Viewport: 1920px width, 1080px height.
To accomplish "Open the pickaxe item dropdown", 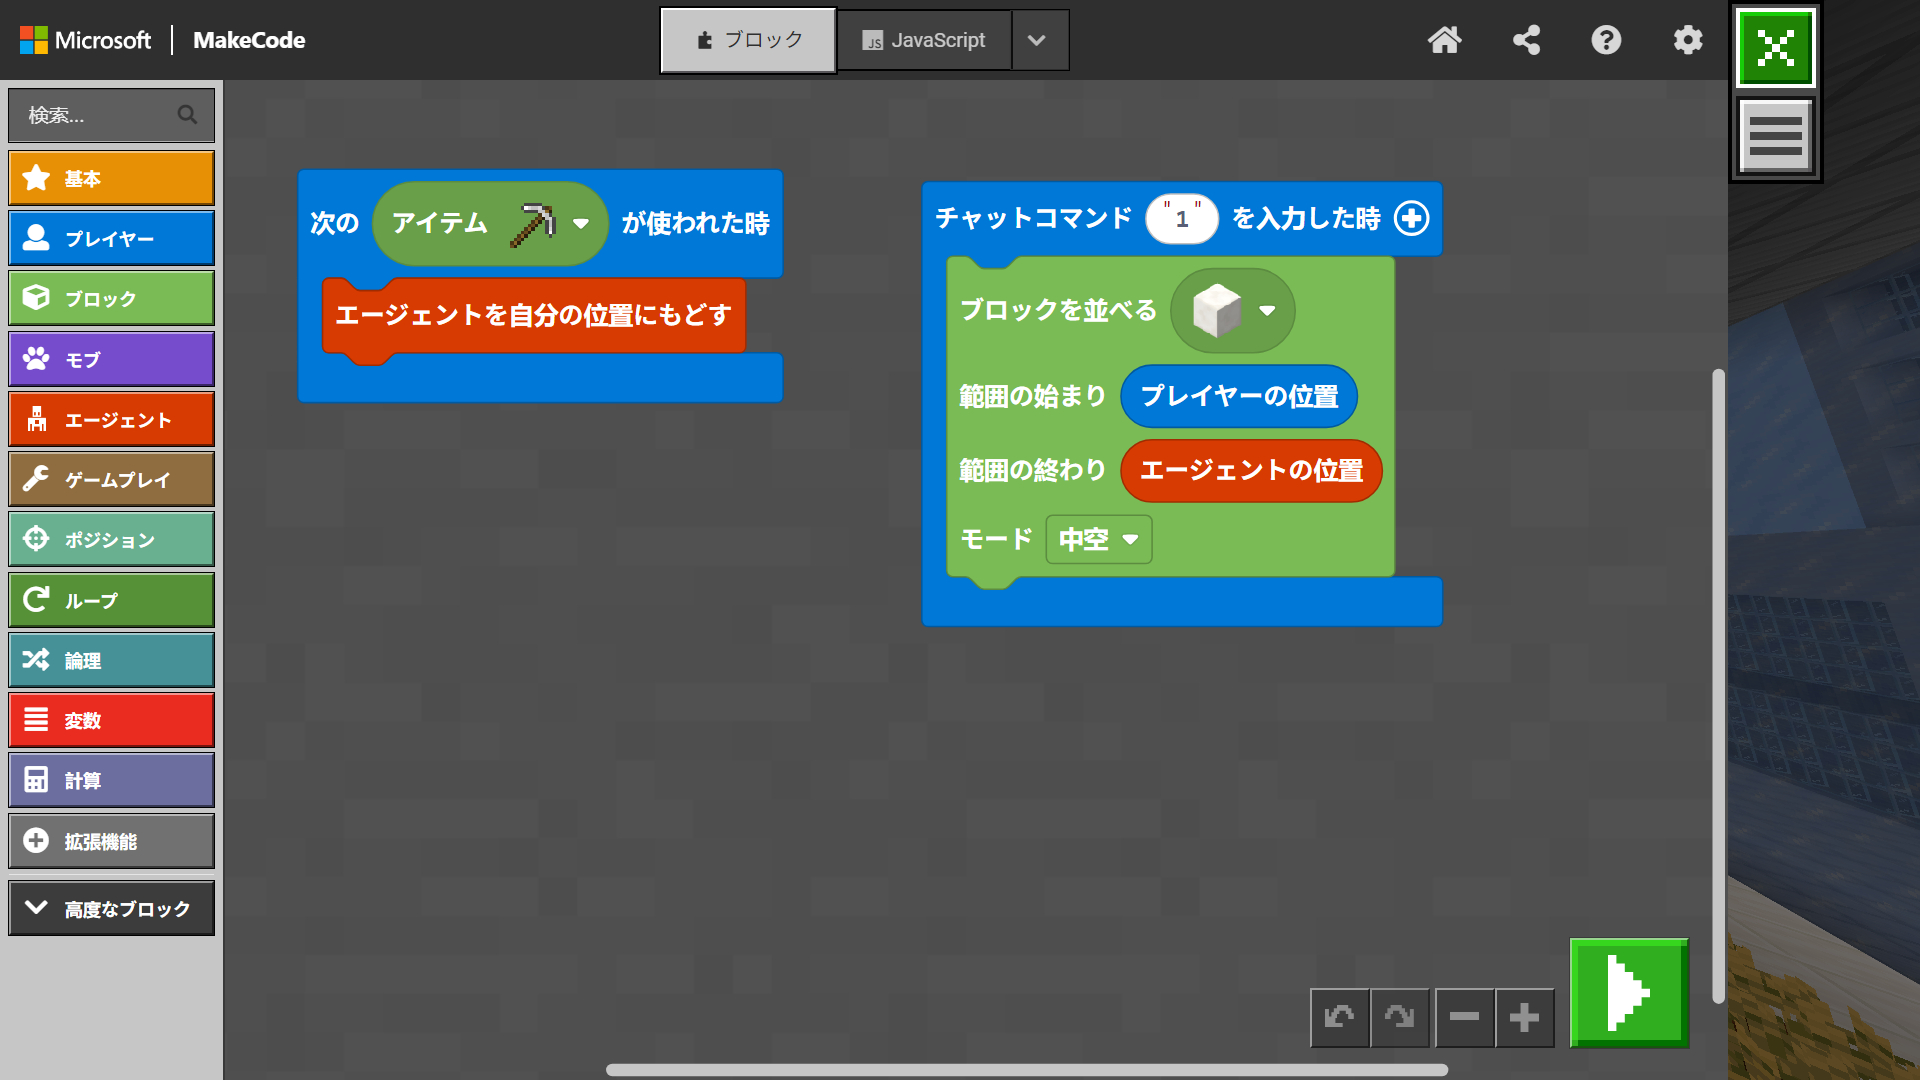I will [x=580, y=223].
